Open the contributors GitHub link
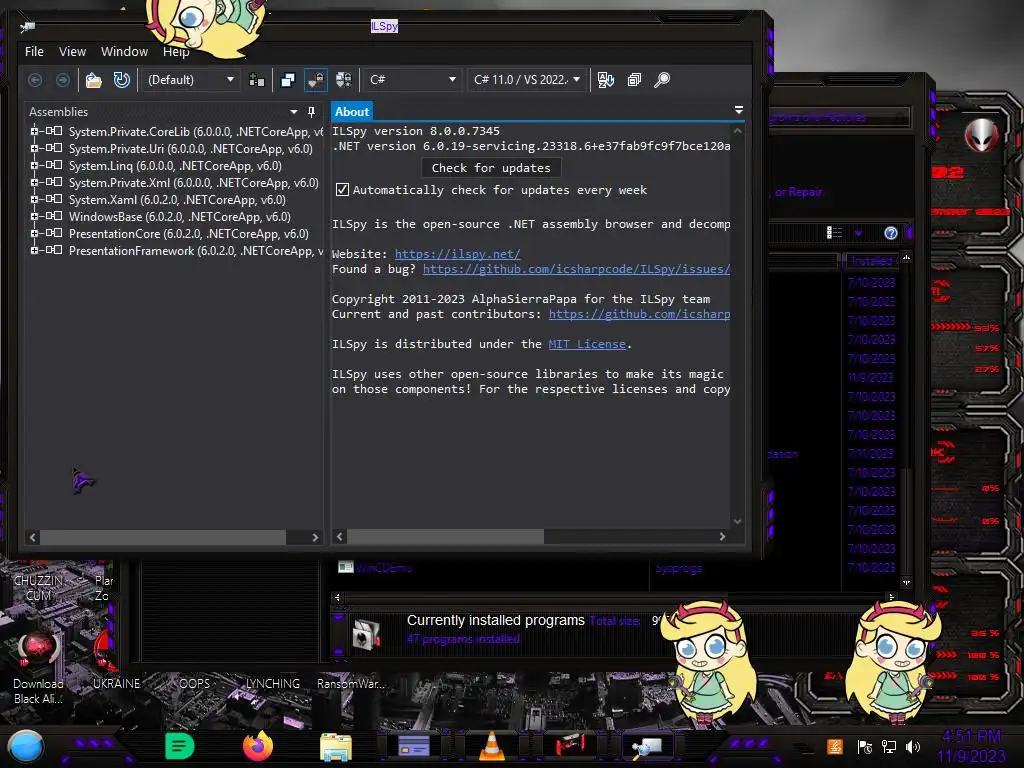1024x768 pixels. 639,314
